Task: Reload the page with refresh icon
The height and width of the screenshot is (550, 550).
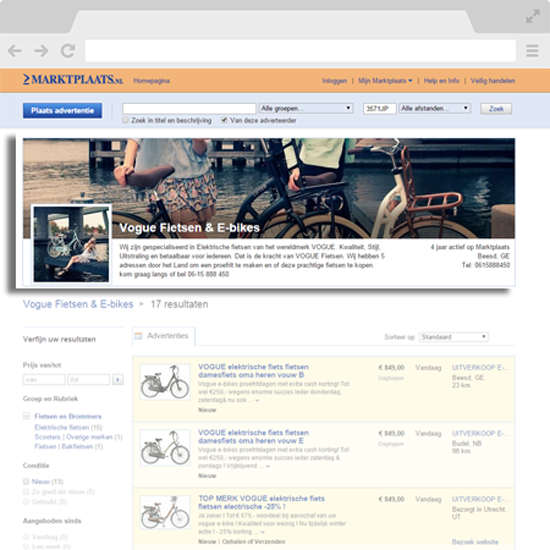Action: 68,51
